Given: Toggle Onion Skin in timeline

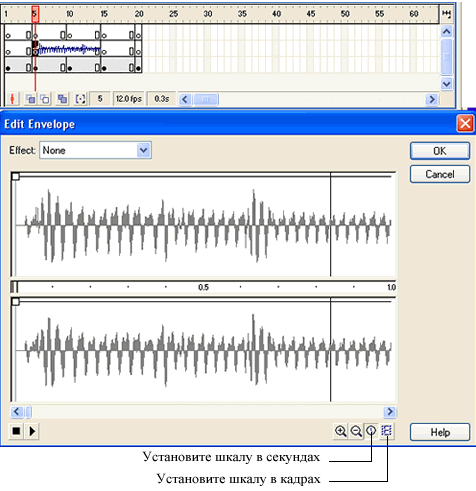Looking at the screenshot, I should (x=31, y=99).
